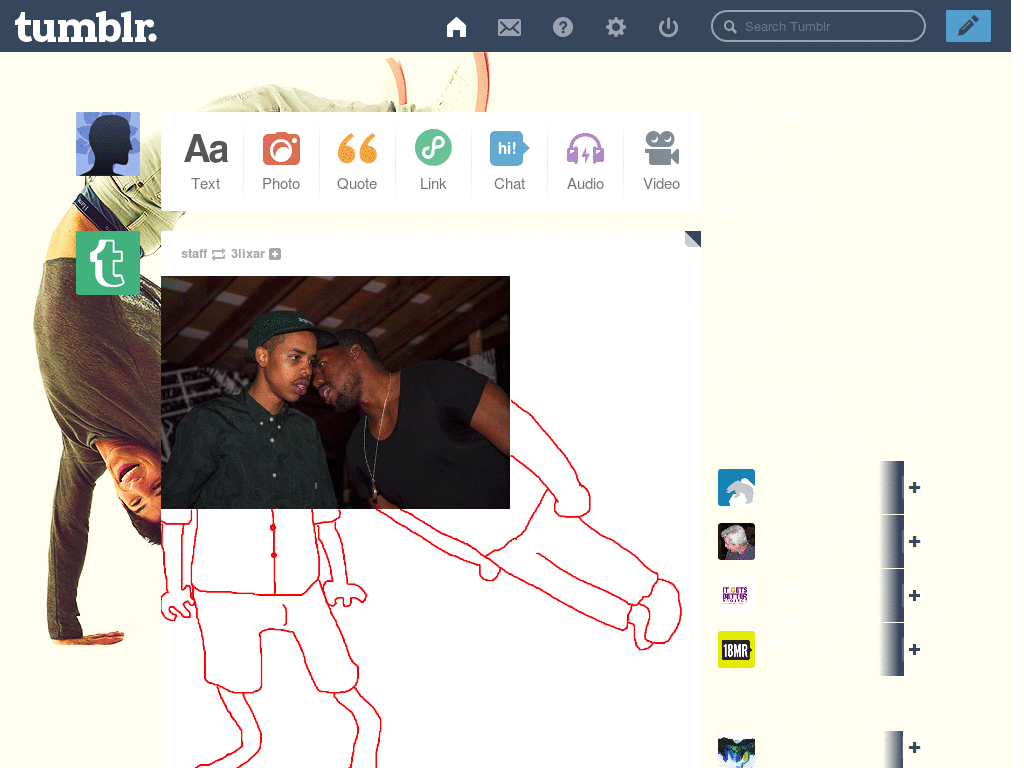Add a new Link post
The width and height of the screenshot is (1024, 768).
433,161
